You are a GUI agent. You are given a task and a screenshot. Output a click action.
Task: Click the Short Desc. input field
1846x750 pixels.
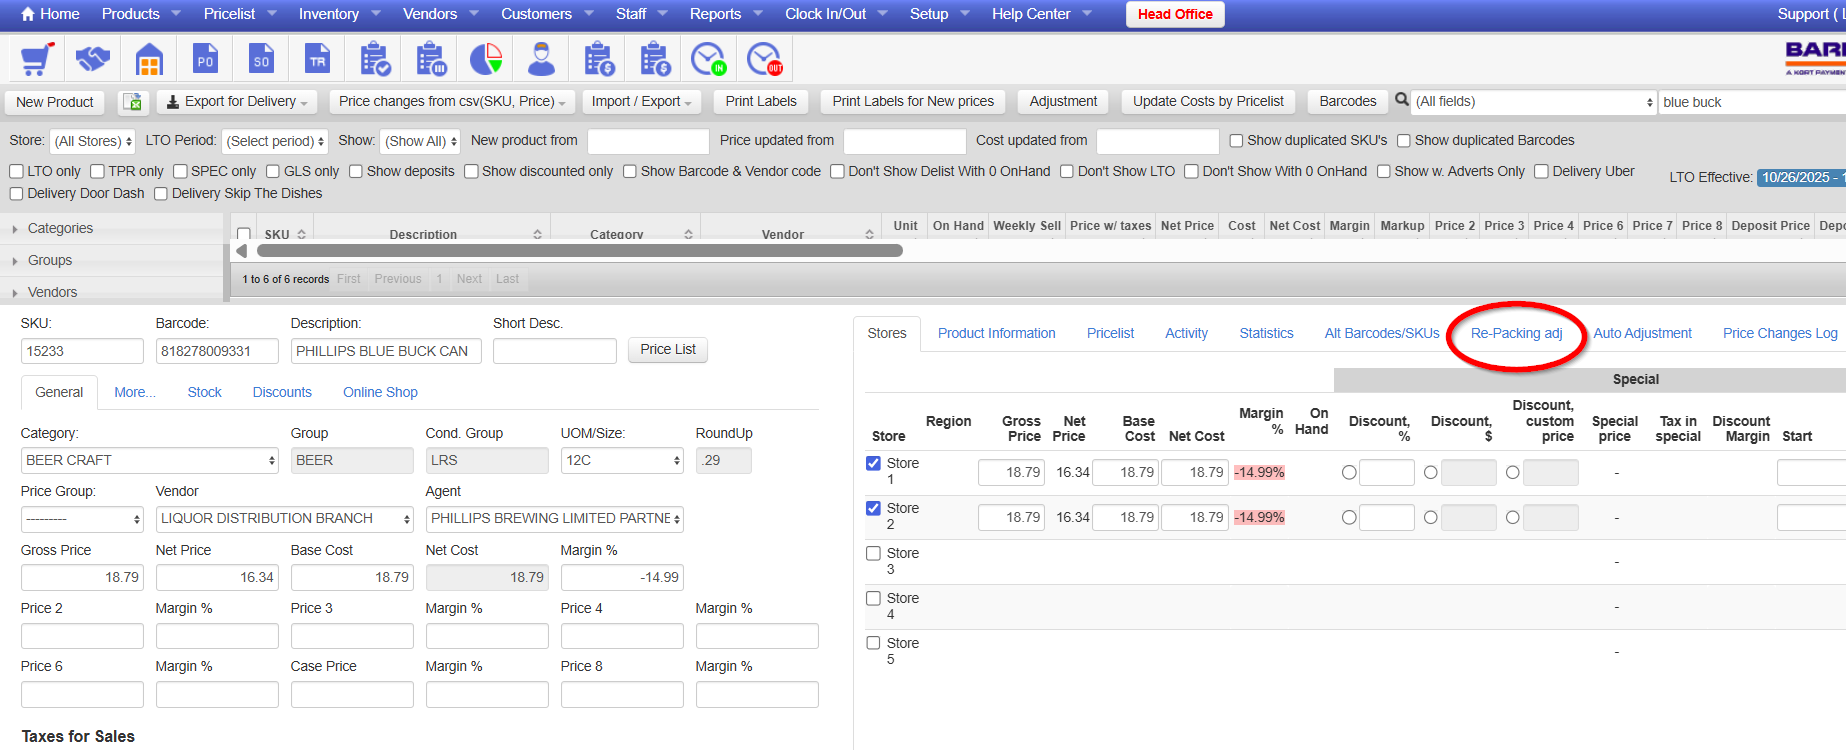point(554,351)
